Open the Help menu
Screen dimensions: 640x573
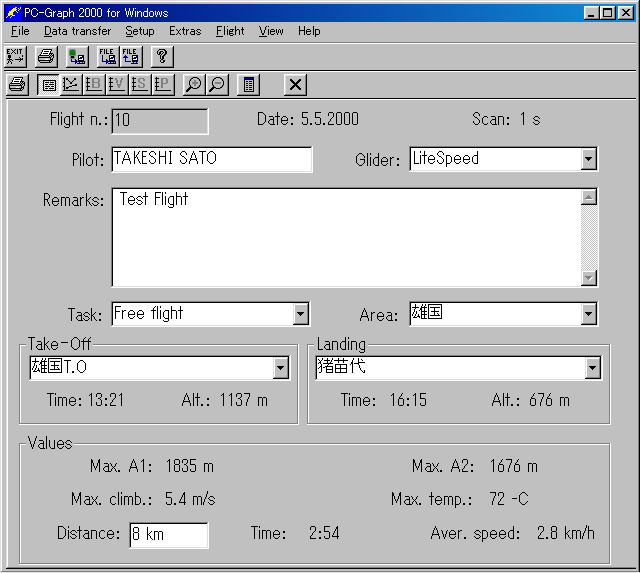[x=309, y=31]
